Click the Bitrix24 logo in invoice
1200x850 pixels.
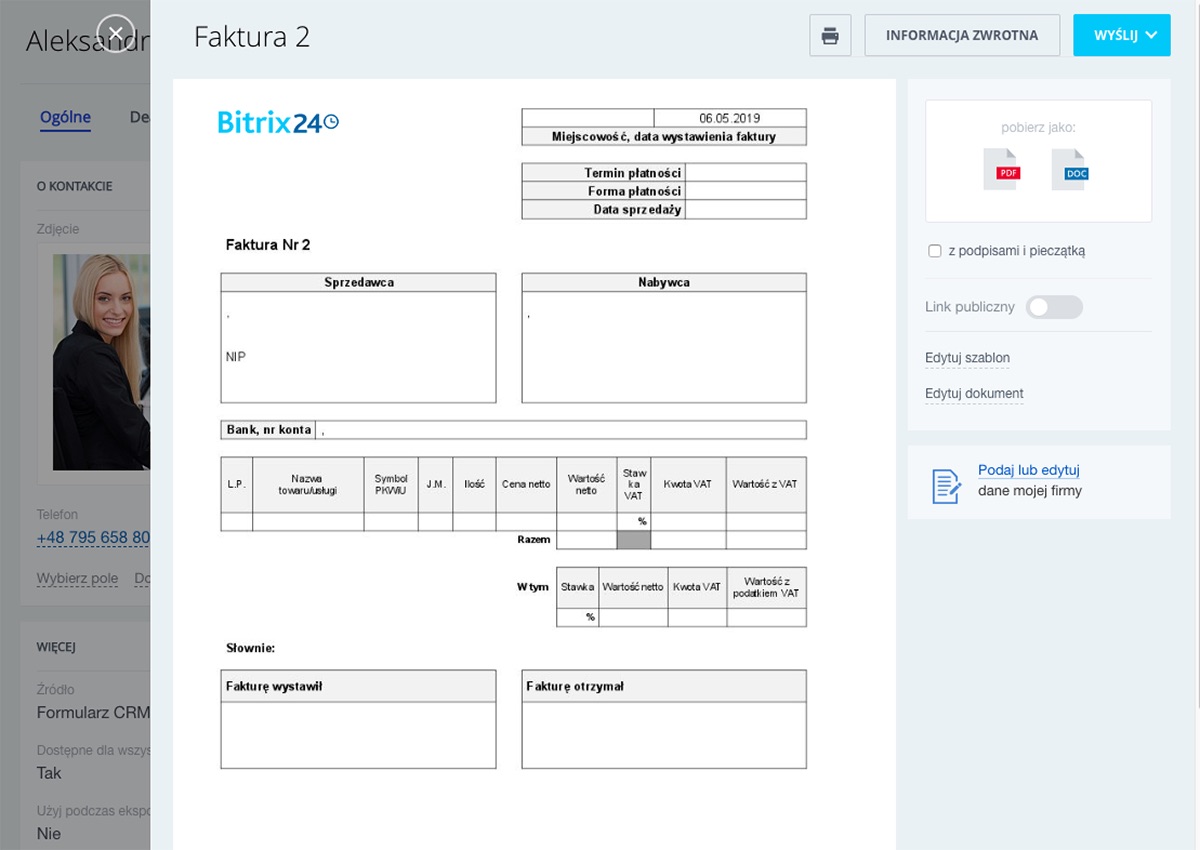[278, 122]
